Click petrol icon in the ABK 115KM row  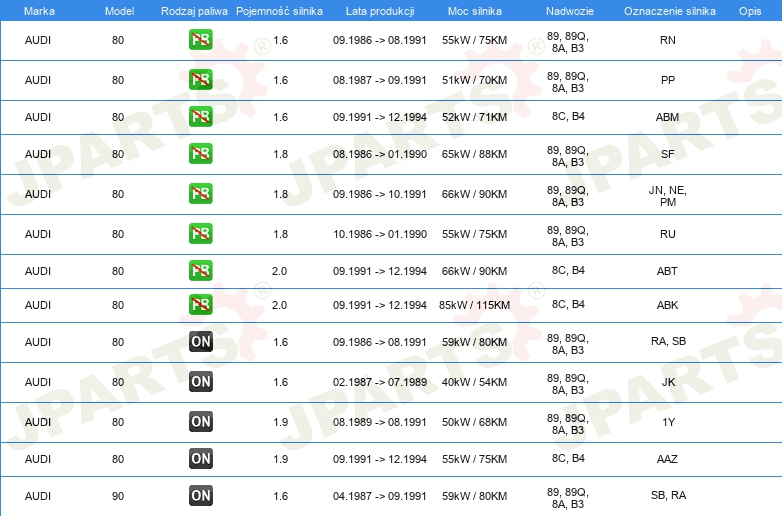tap(200, 305)
